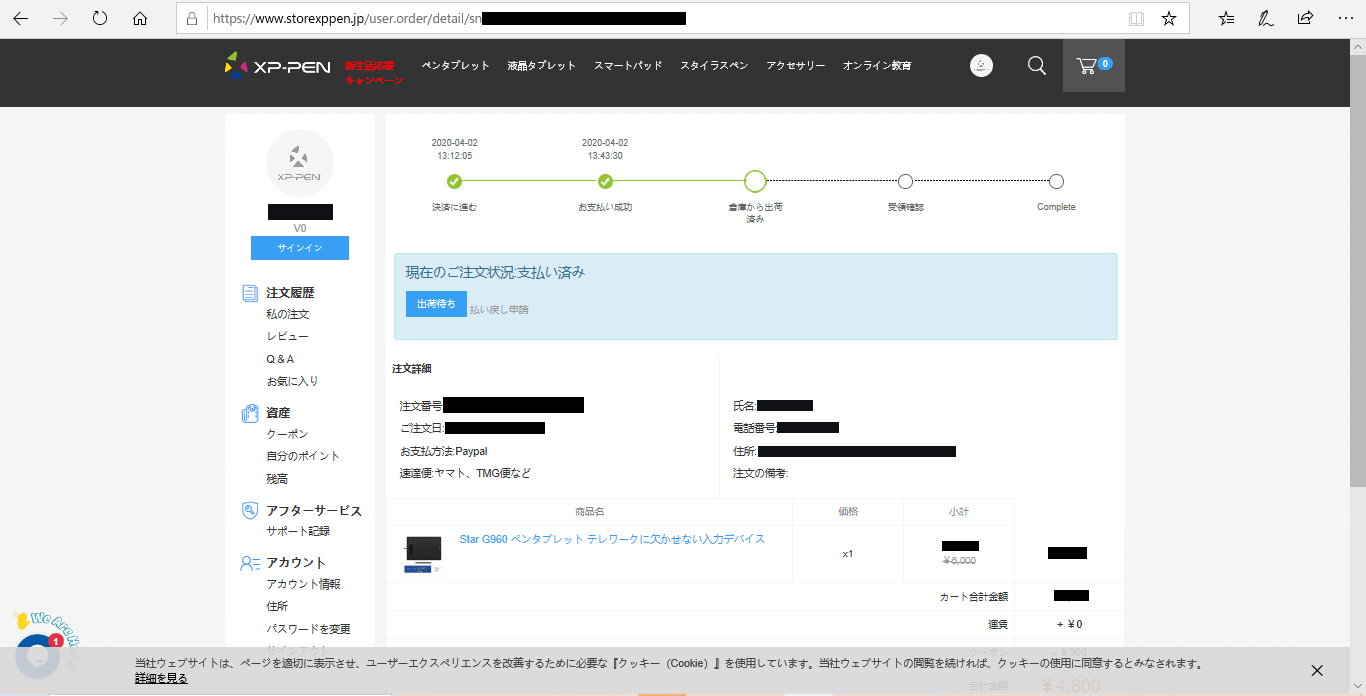Add page to favorites star icon

point(1169,18)
